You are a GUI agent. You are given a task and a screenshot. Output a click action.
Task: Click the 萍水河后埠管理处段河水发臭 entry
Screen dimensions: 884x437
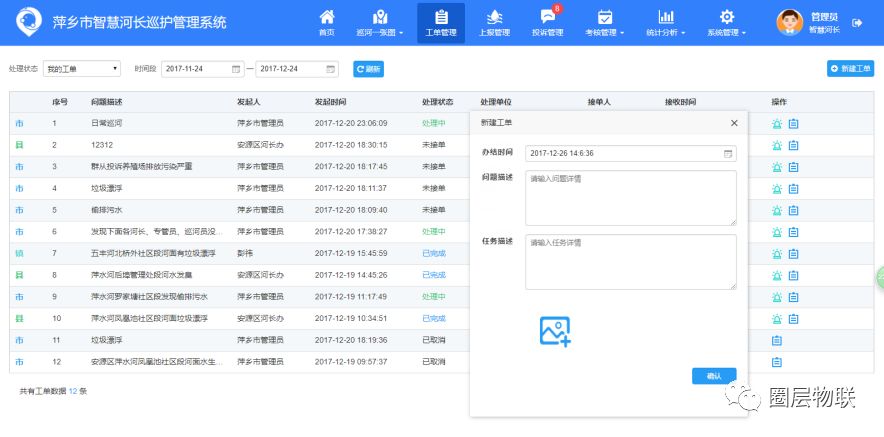(142, 275)
